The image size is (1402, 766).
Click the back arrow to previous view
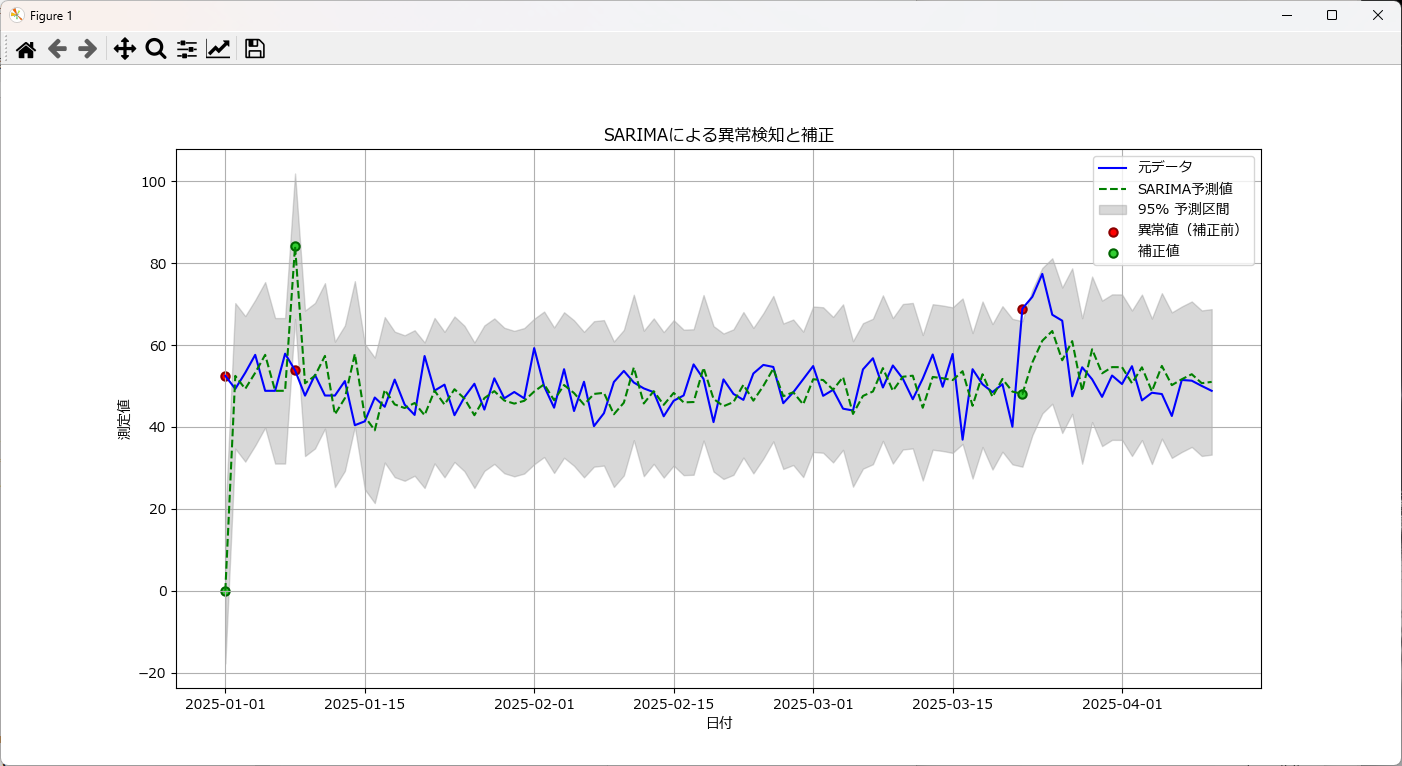click(57, 48)
